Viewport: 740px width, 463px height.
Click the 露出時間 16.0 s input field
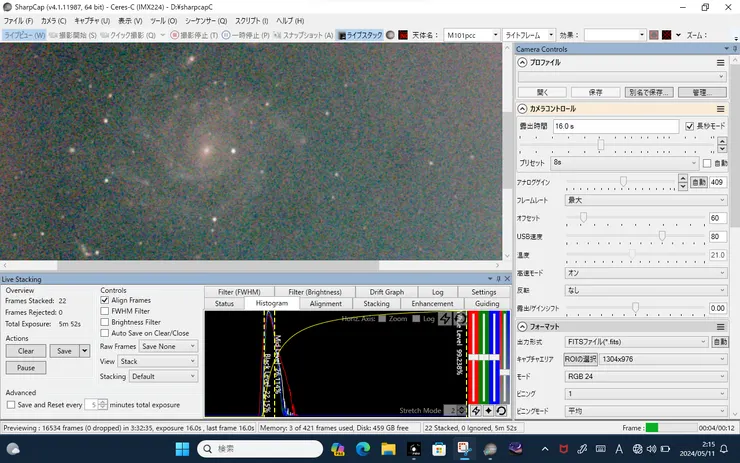[616, 126]
